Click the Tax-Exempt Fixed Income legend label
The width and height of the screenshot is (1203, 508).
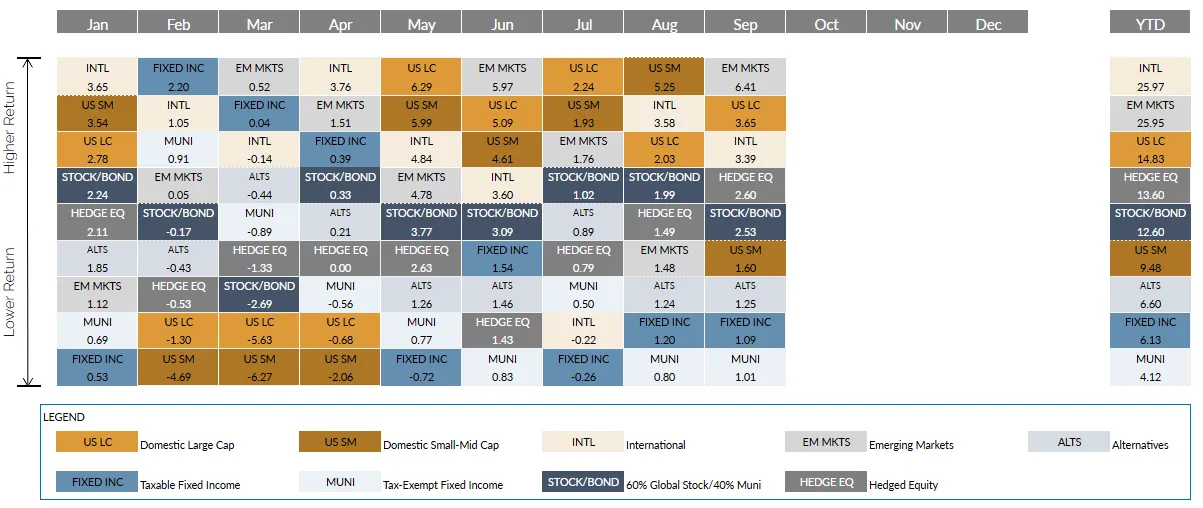(443, 485)
